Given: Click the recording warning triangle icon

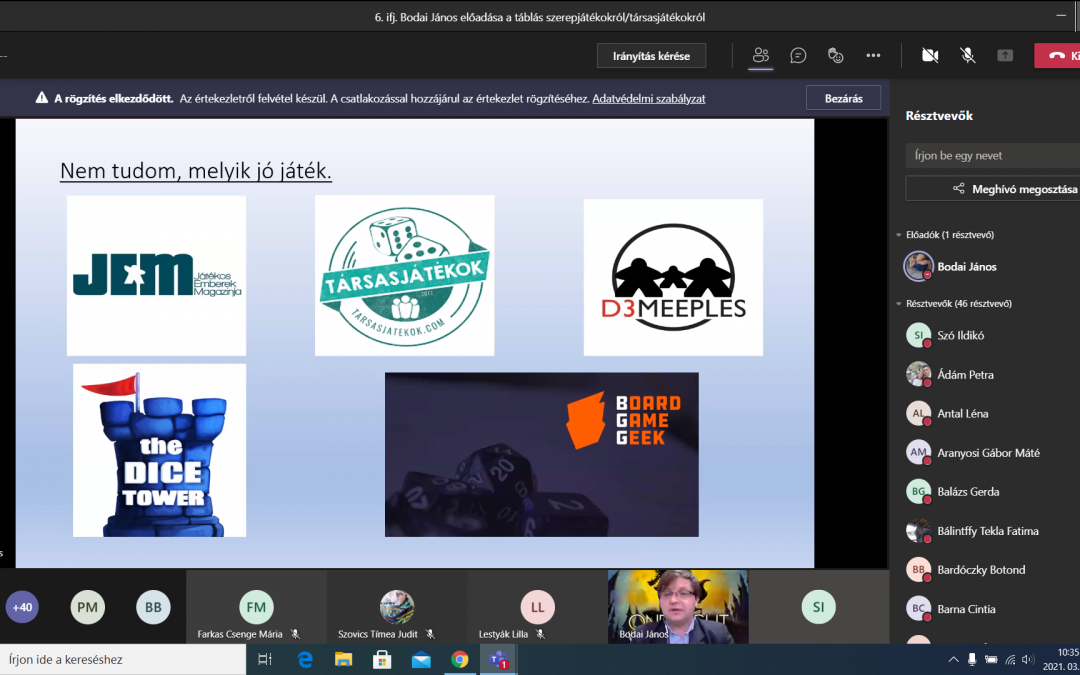Looking at the screenshot, I should [42, 98].
